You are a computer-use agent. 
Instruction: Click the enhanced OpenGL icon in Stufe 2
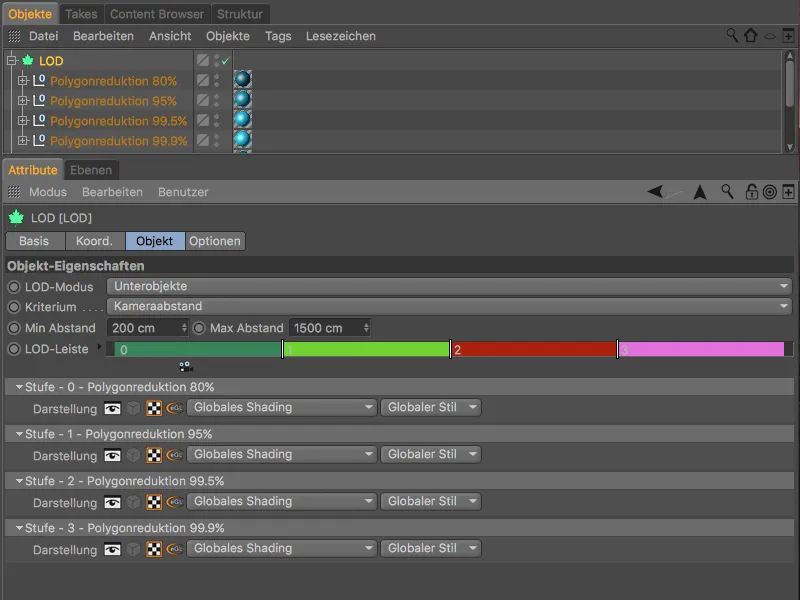coord(174,502)
